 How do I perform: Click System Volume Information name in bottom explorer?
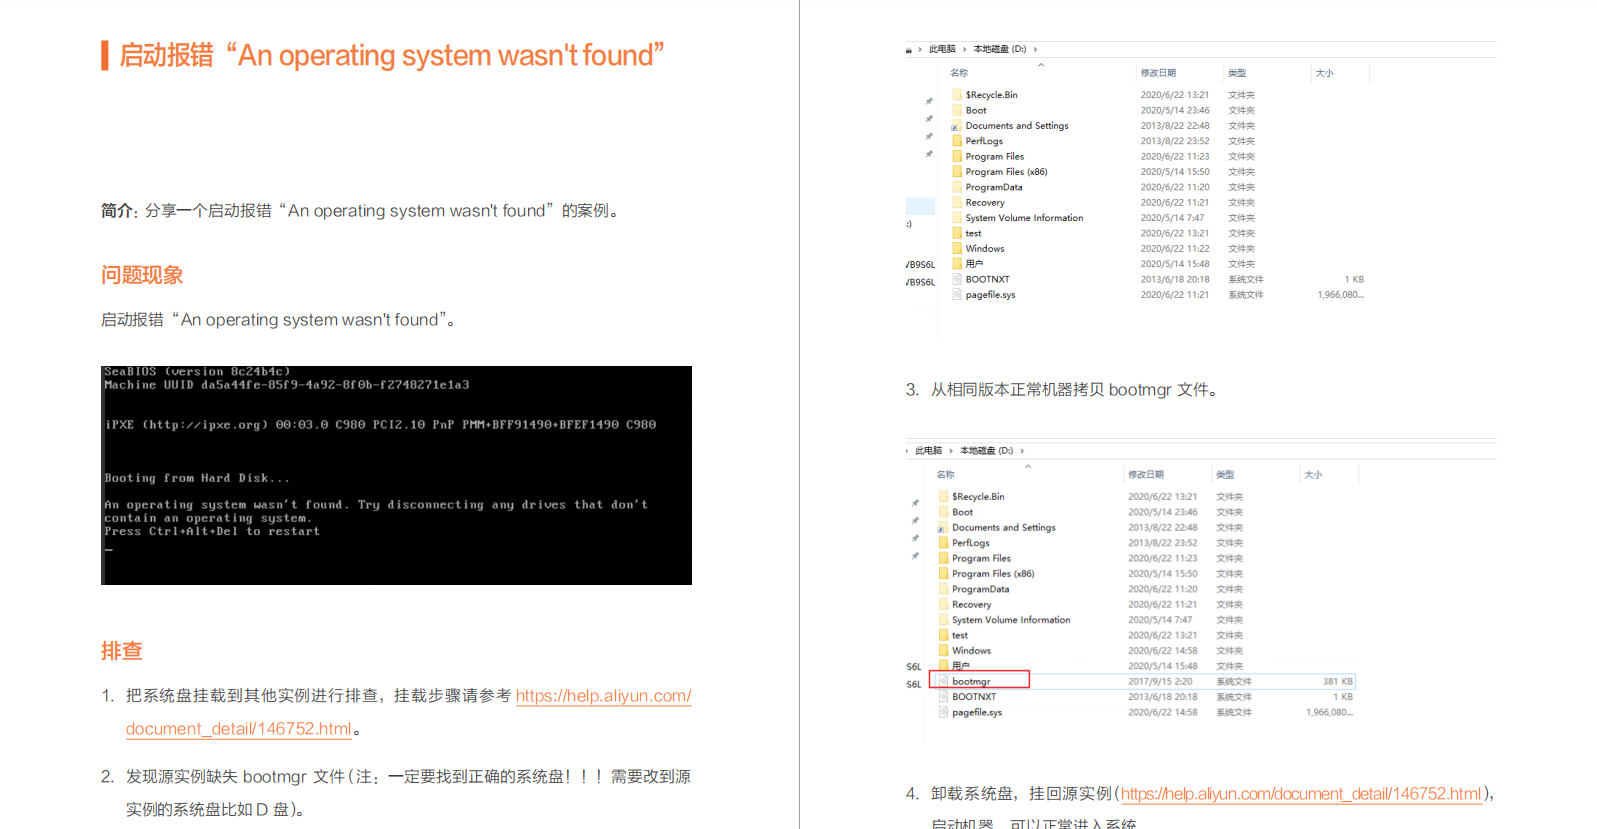1011,620
